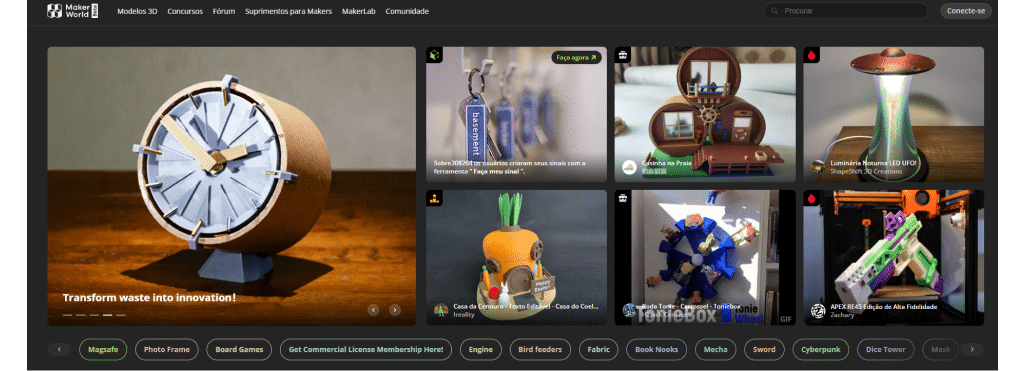Click green cube badge on keychain card
Image resolution: width=1024 pixels, height=371 pixels.
click(434, 55)
